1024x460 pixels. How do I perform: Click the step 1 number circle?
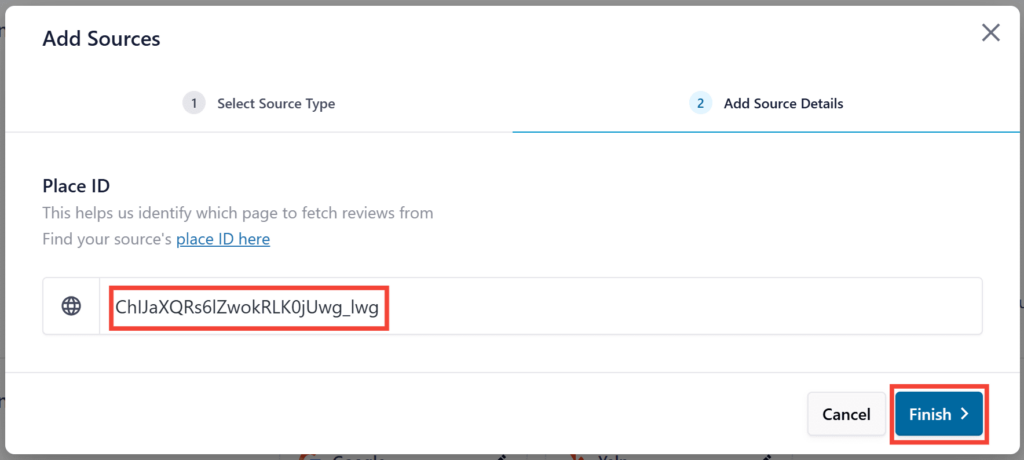point(194,103)
